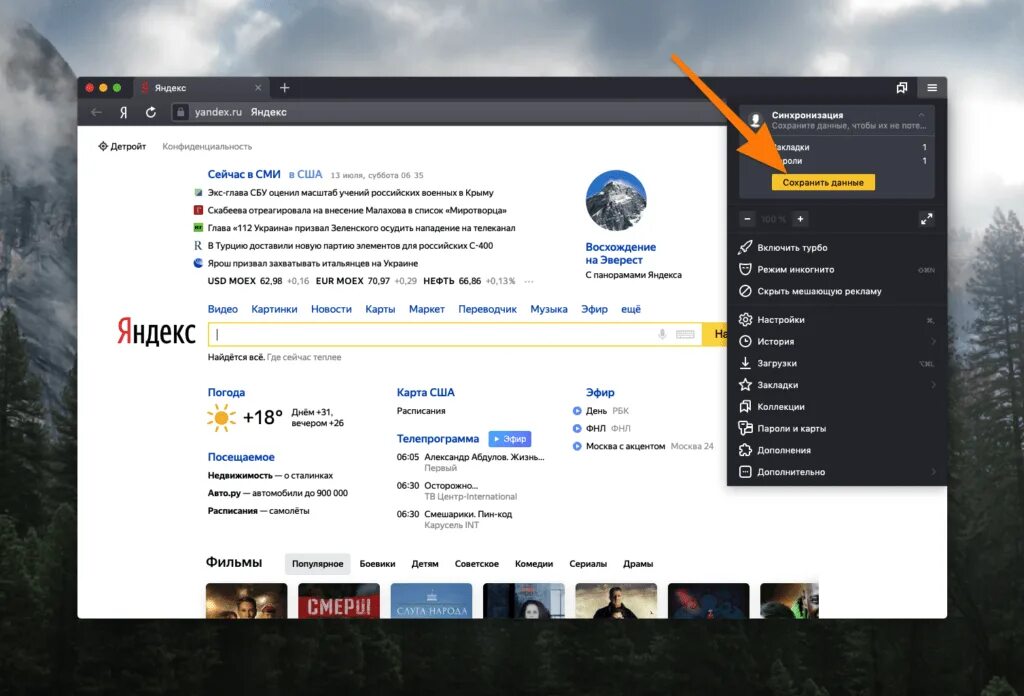1024x696 pixels.
Task: Click the Сохранить данные button
Action: pos(823,182)
